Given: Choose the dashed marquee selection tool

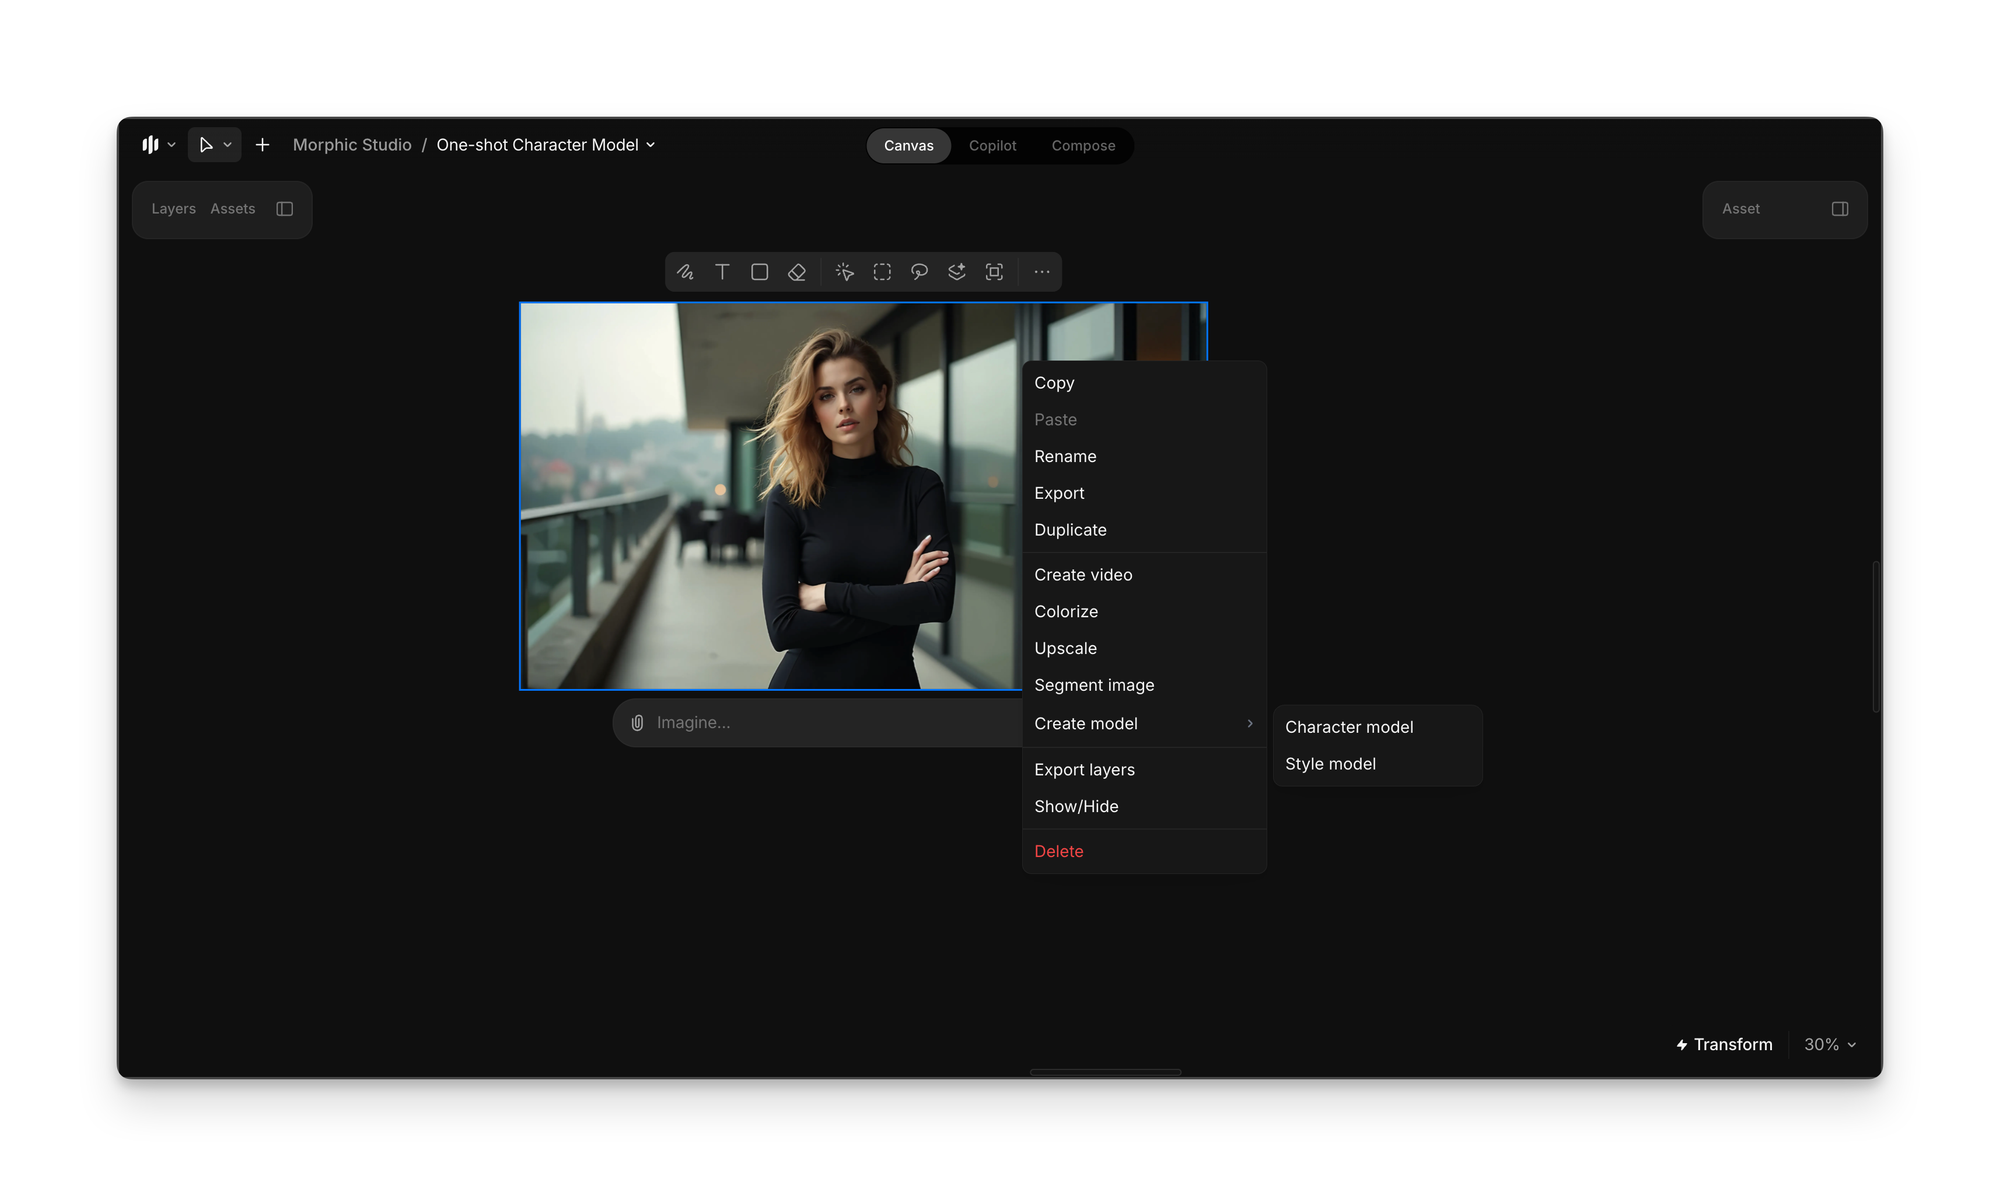Looking at the screenshot, I should (882, 272).
